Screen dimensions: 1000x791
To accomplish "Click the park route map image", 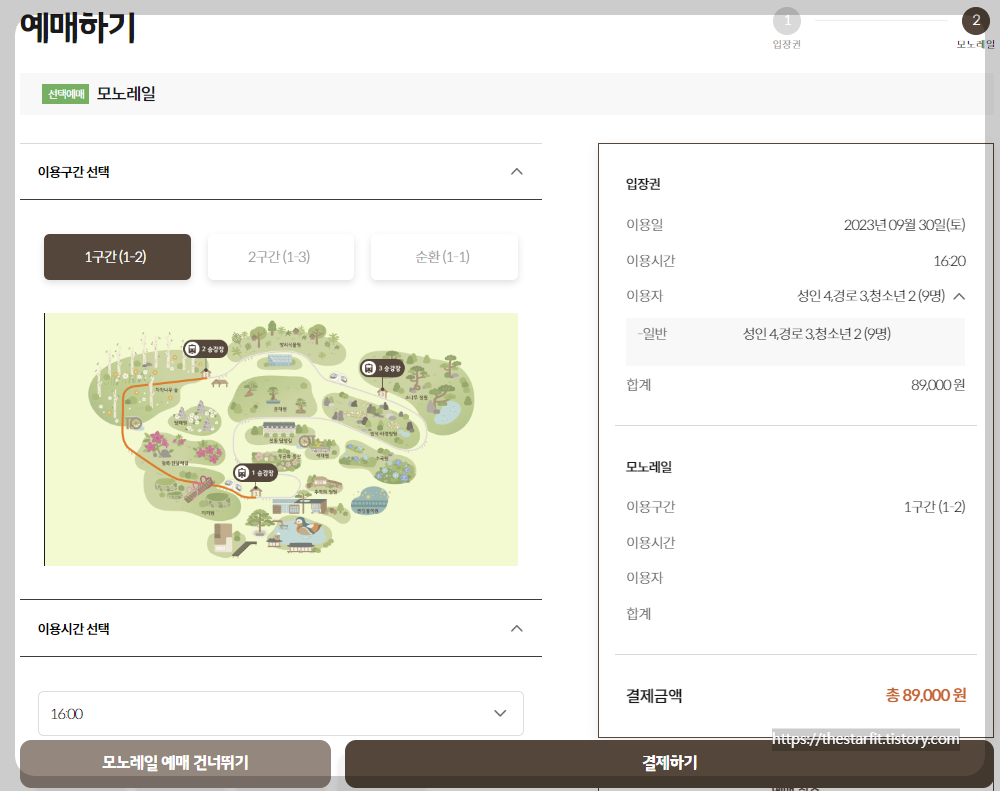I will (x=281, y=440).
